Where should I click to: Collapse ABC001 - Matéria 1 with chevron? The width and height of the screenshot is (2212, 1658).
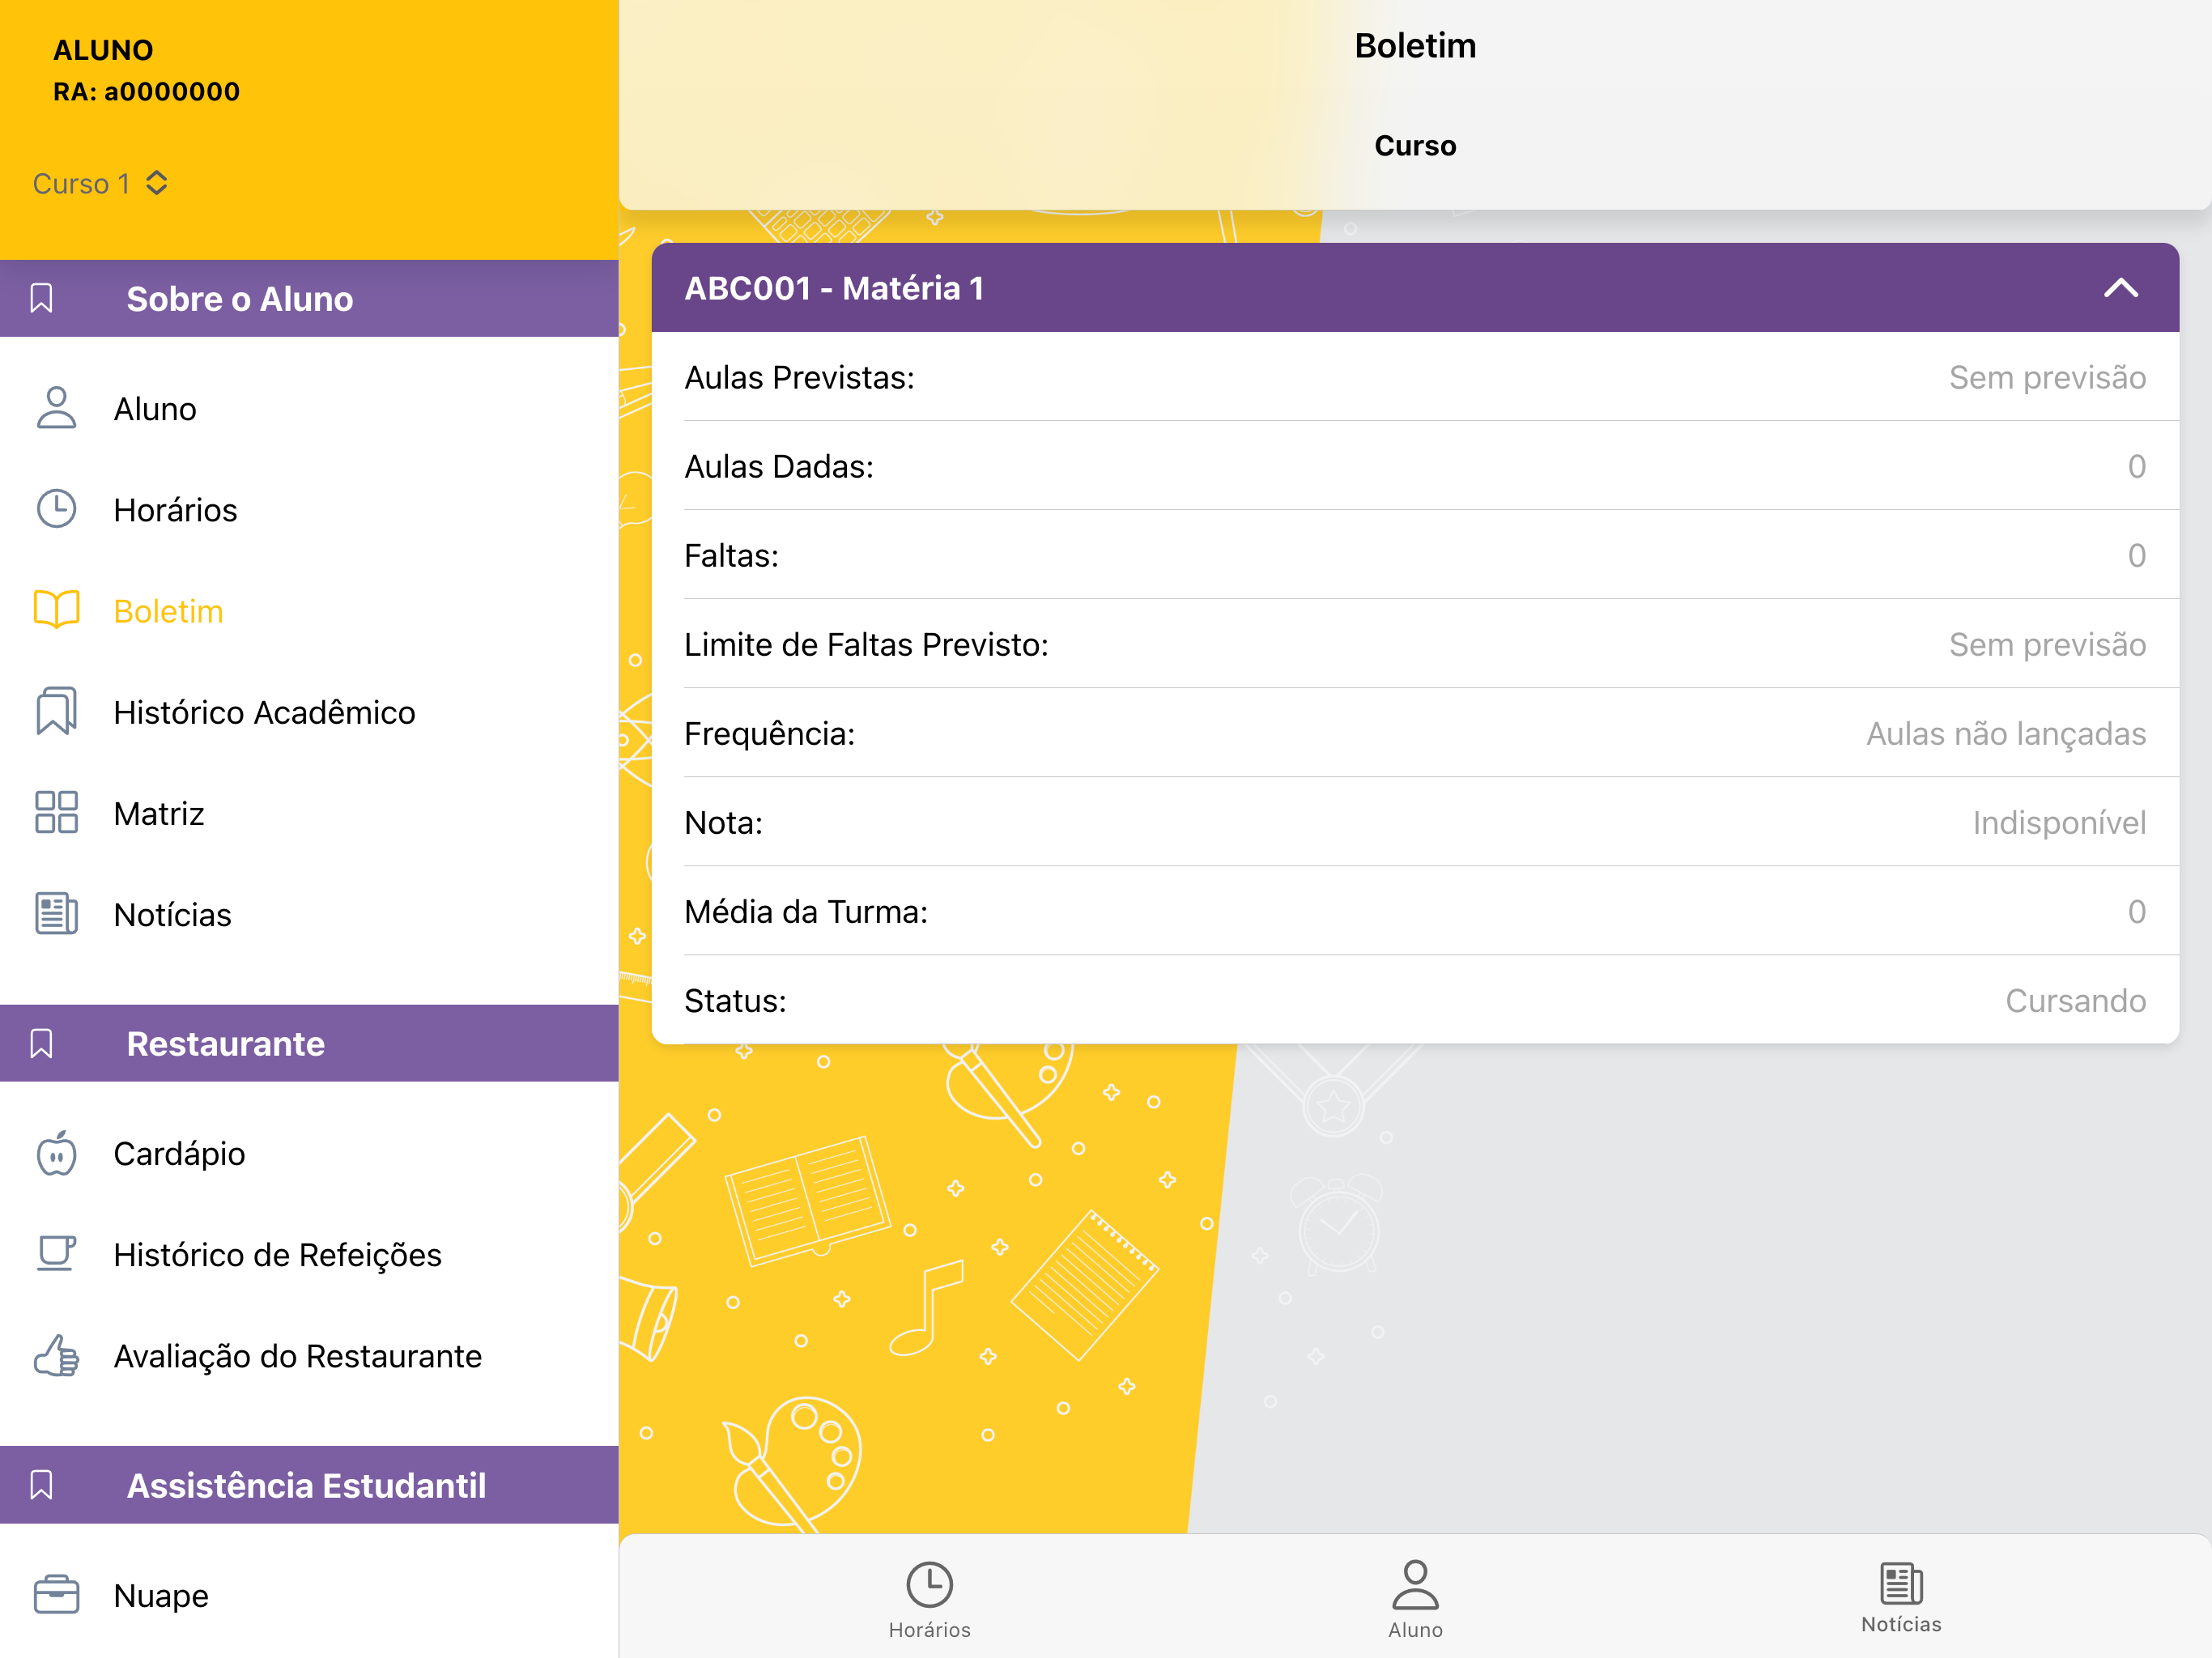tap(2120, 288)
